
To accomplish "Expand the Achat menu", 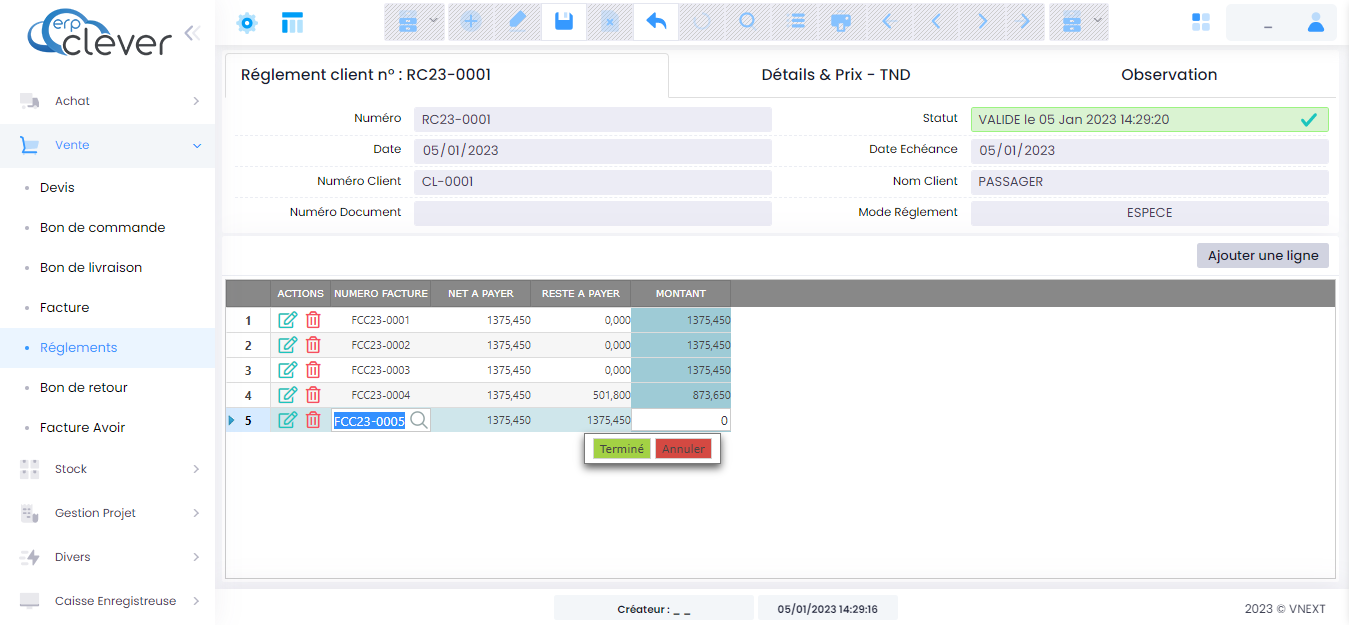I will pos(107,101).
